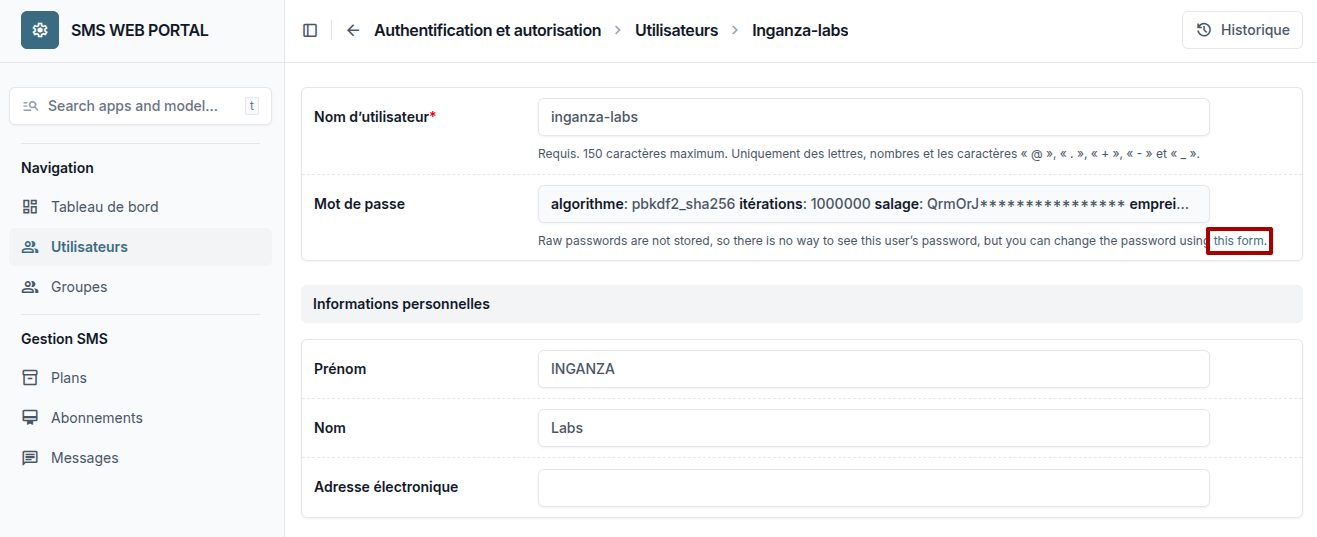The image size is (1317, 537).
Task: Click the Messages chat icon
Action: click(30, 458)
